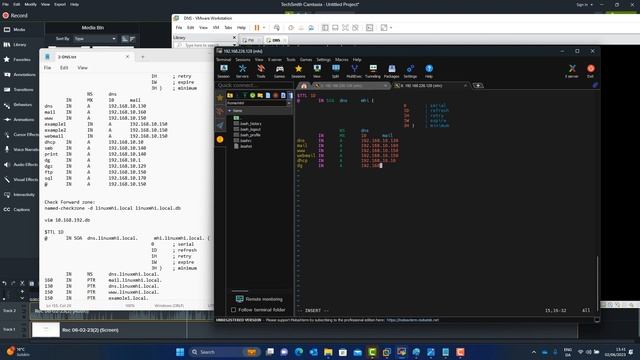
Task: Open the Servers icon in MobaXterm
Action: (242, 71)
